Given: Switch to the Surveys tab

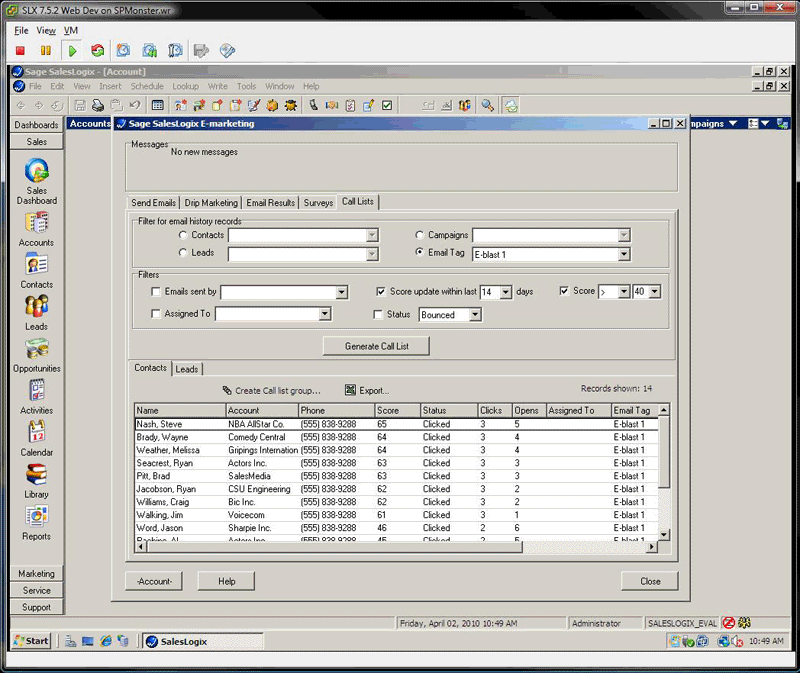Looking at the screenshot, I should pos(318,203).
